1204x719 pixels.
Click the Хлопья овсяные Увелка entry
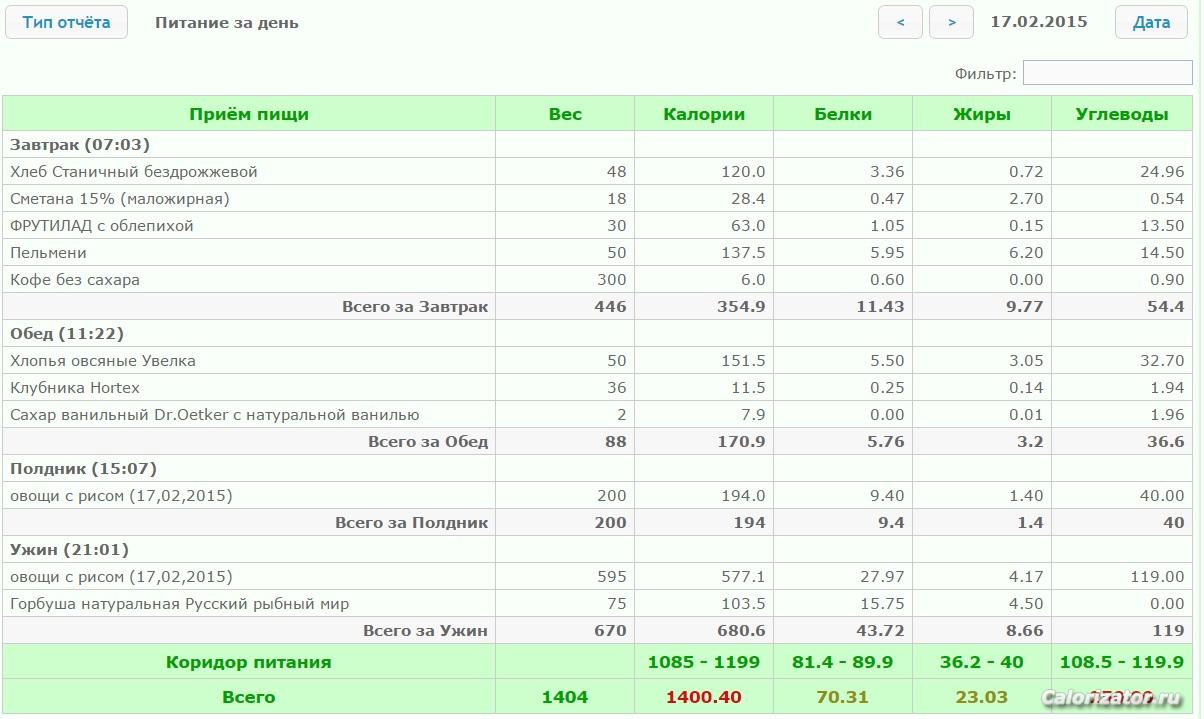click(x=103, y=361)
